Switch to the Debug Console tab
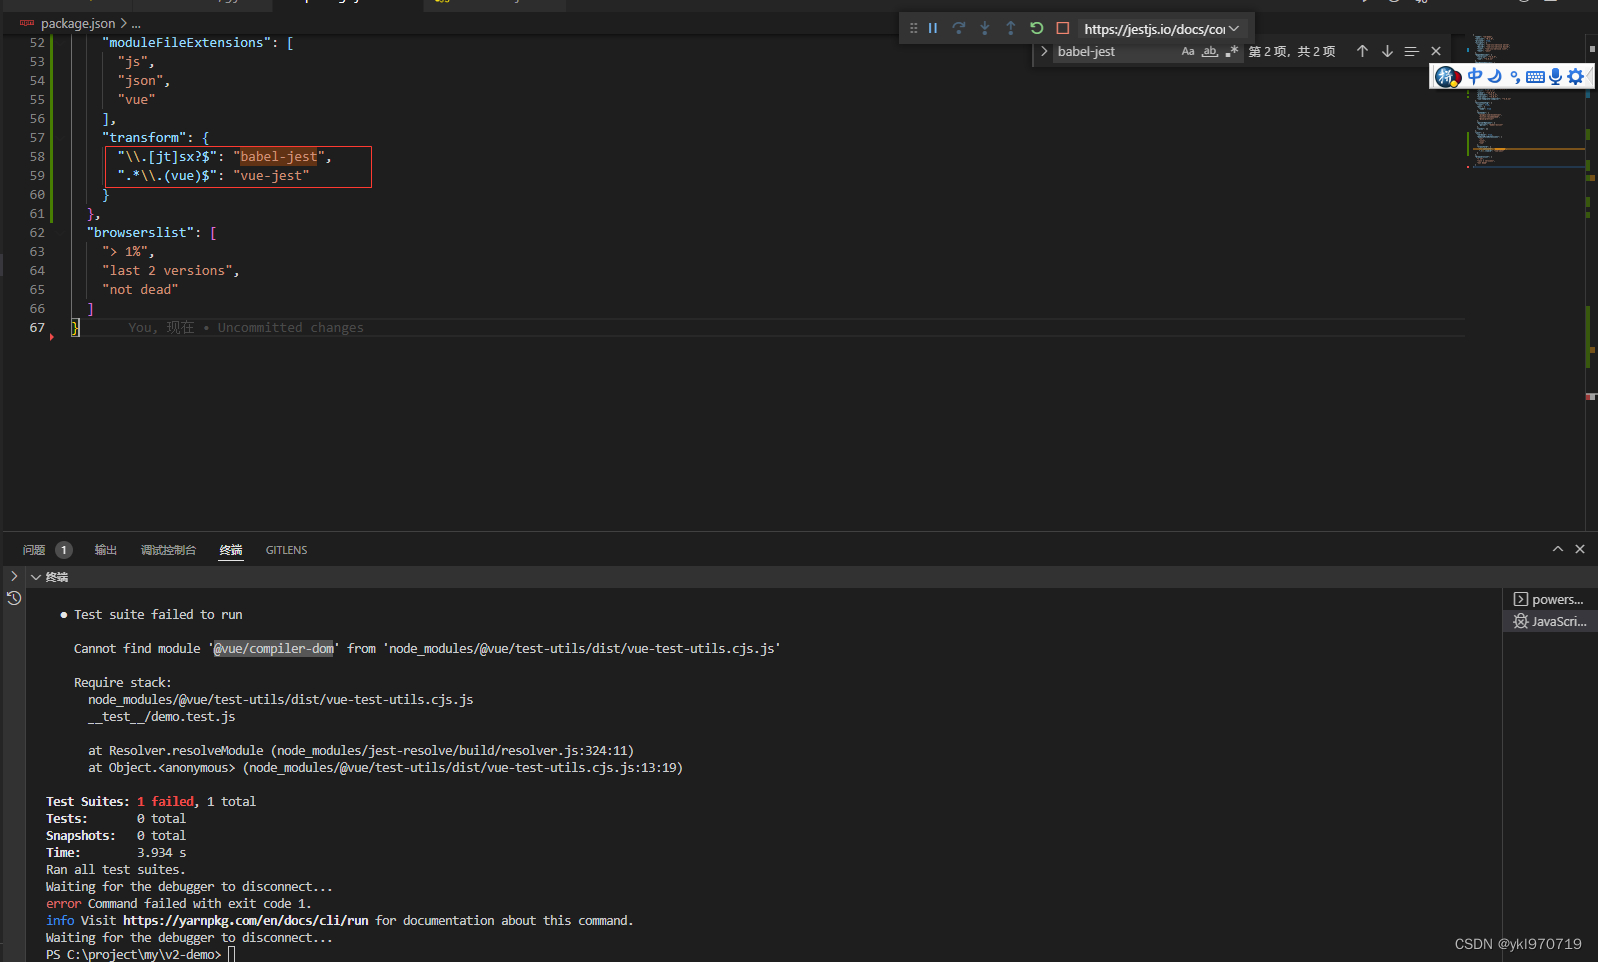 point(168,550)
